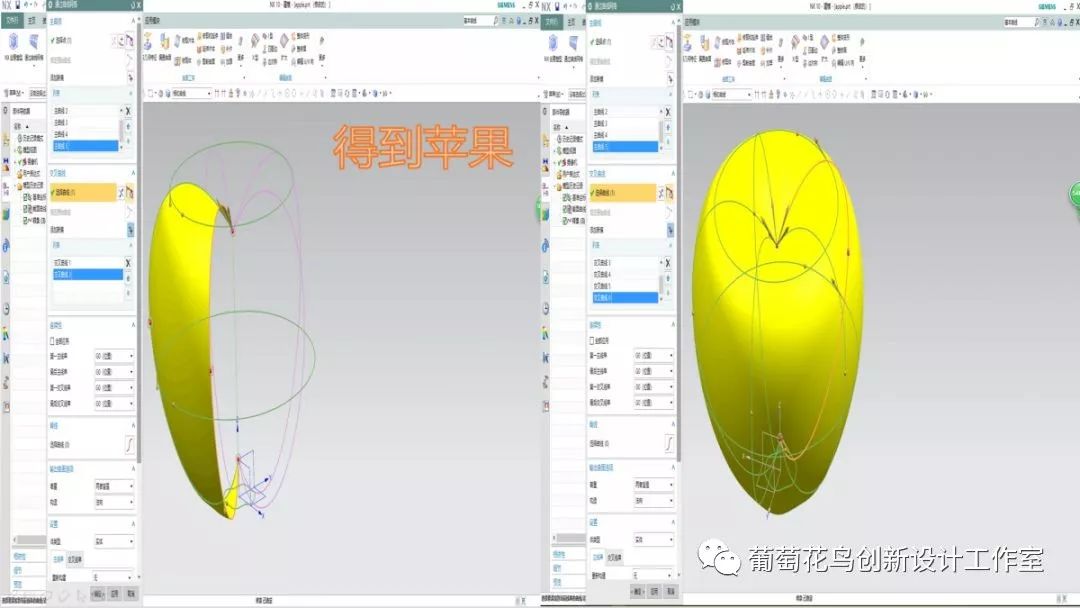Click primary curves select-curve icon, left dialog
This screenshot has height=608, width=1080.
pyautogui.click(x=129, y=41)
